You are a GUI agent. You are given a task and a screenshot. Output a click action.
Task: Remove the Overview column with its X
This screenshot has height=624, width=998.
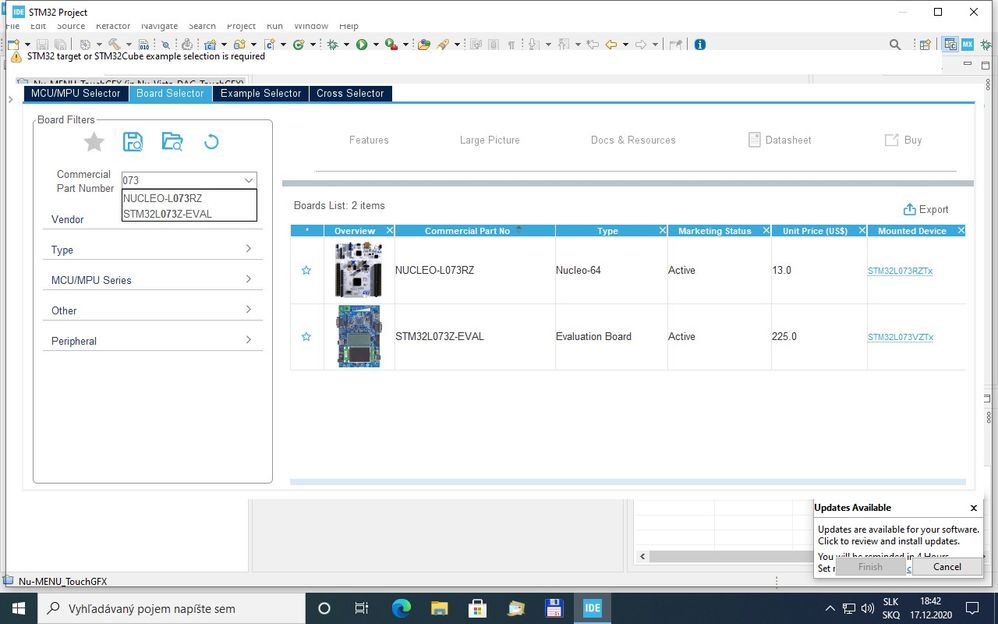click(390, 230)
